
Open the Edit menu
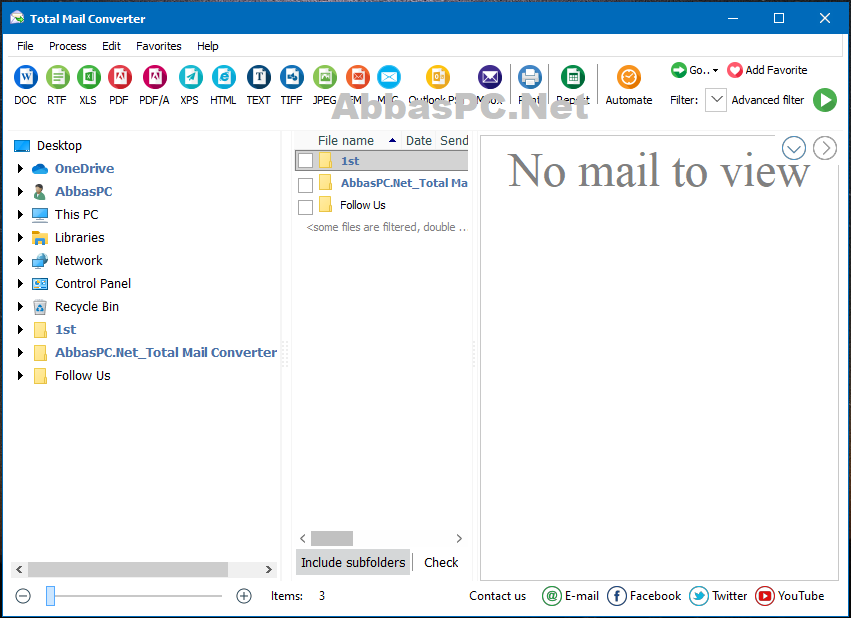111,46
